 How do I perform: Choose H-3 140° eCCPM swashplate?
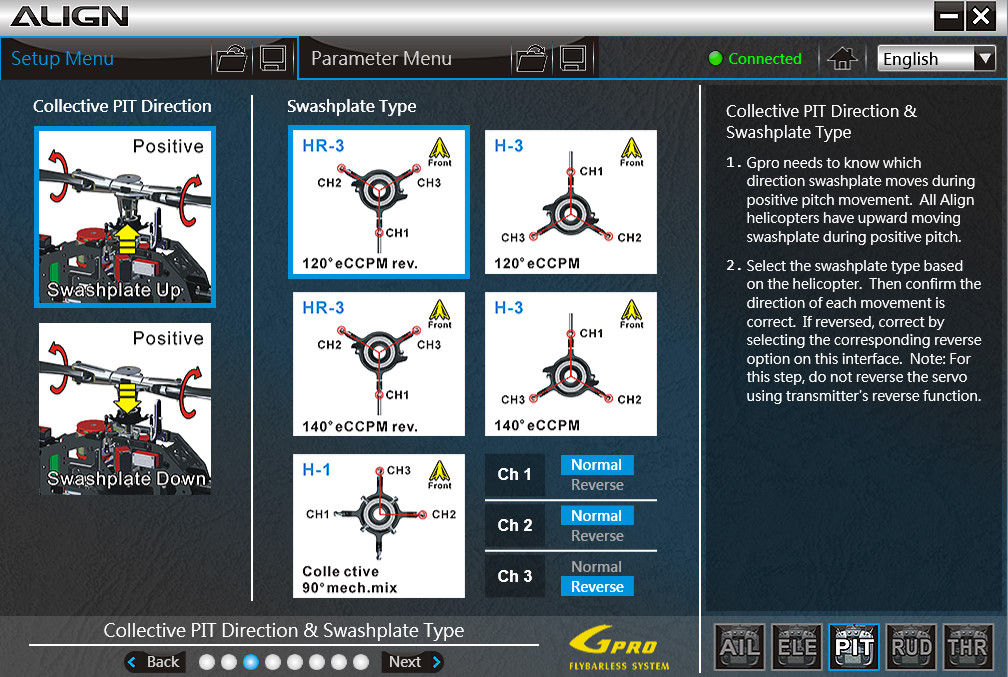pos(571,364)
